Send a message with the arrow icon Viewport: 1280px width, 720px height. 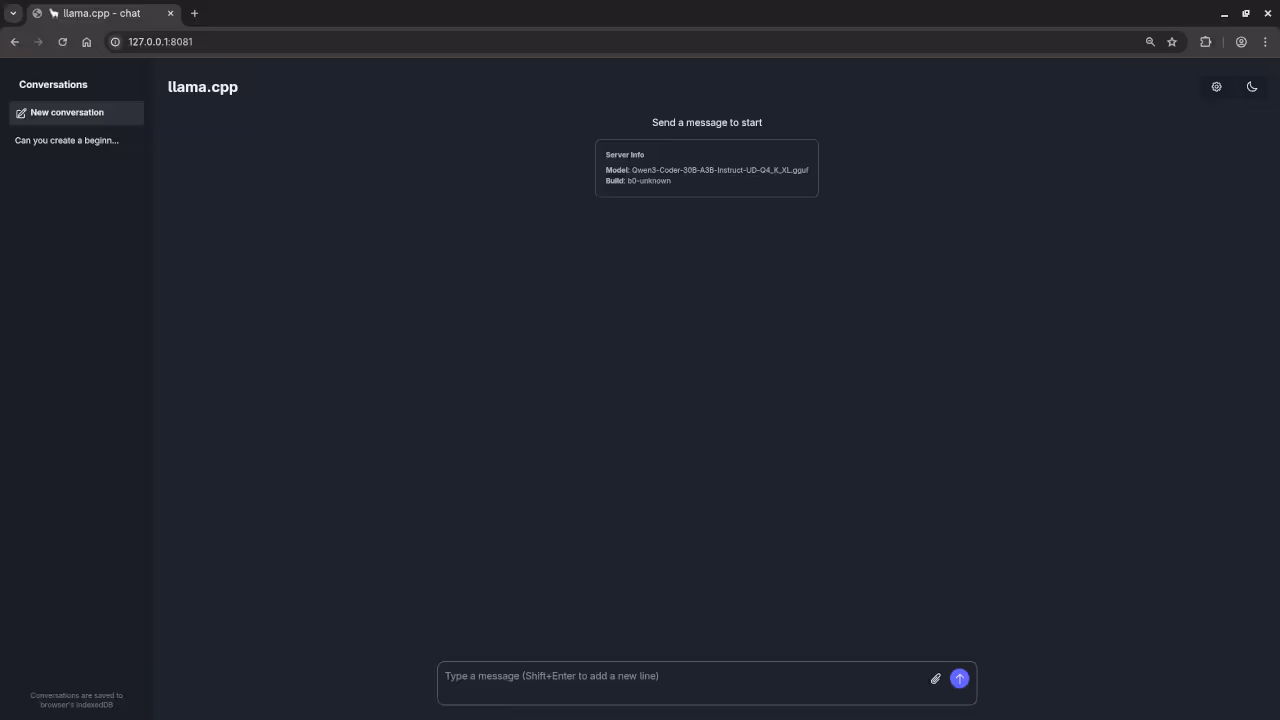pos(959,678)
